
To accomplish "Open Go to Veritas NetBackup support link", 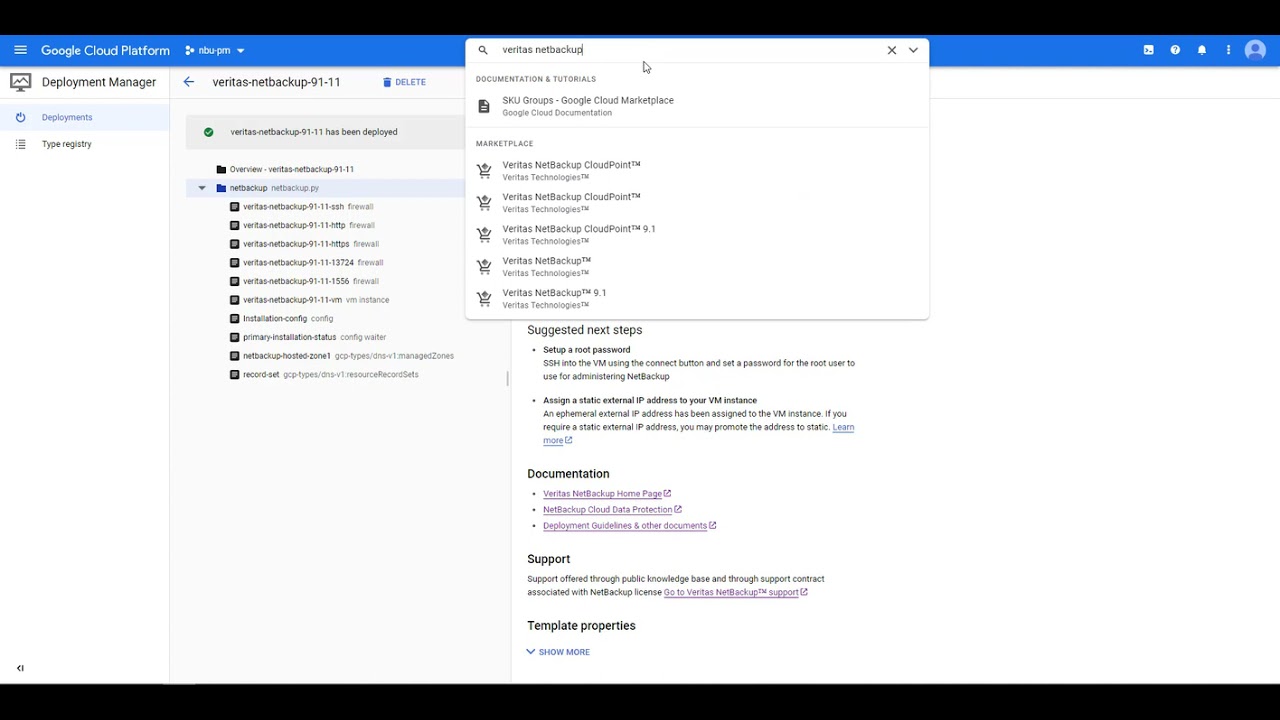I will point(731,592).
